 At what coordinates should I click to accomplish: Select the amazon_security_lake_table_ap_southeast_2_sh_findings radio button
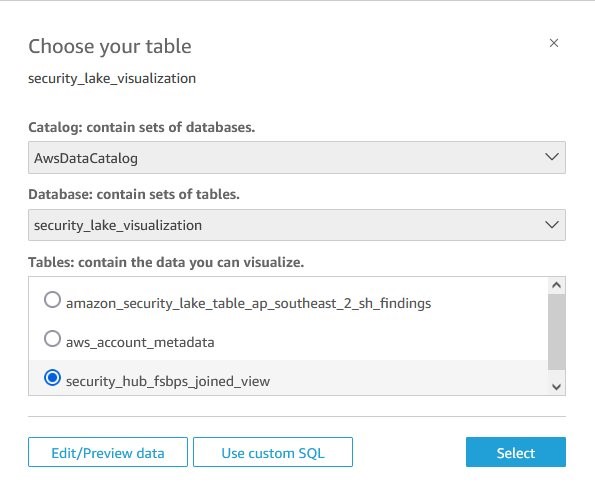tap(52, 300)
